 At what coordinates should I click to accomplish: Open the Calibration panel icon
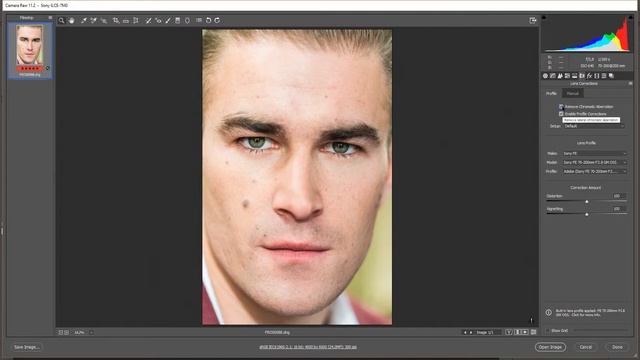[x=597, y=76]
